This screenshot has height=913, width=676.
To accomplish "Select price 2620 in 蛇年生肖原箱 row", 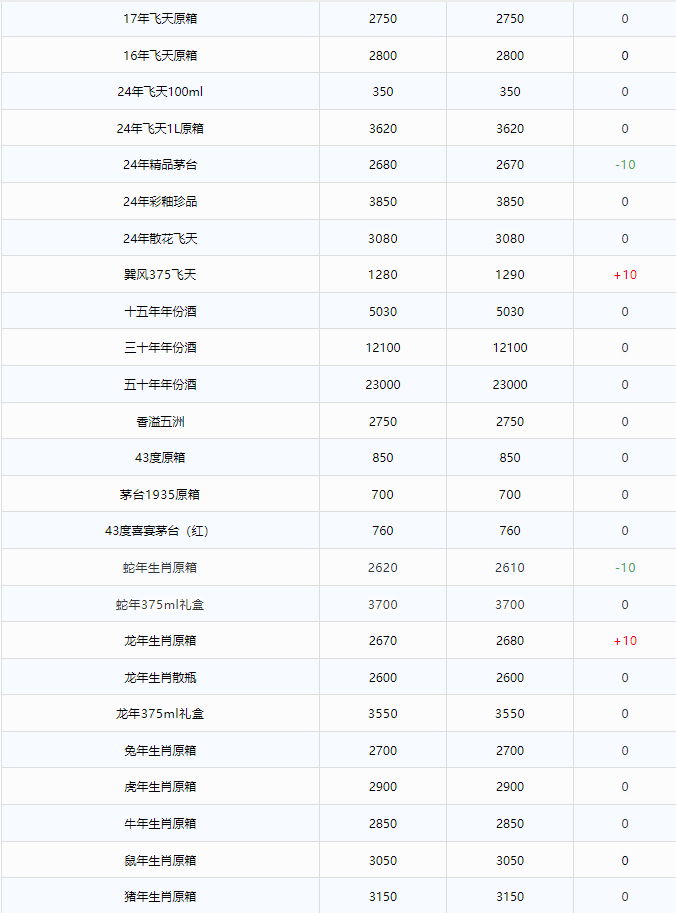I will 383,568.
